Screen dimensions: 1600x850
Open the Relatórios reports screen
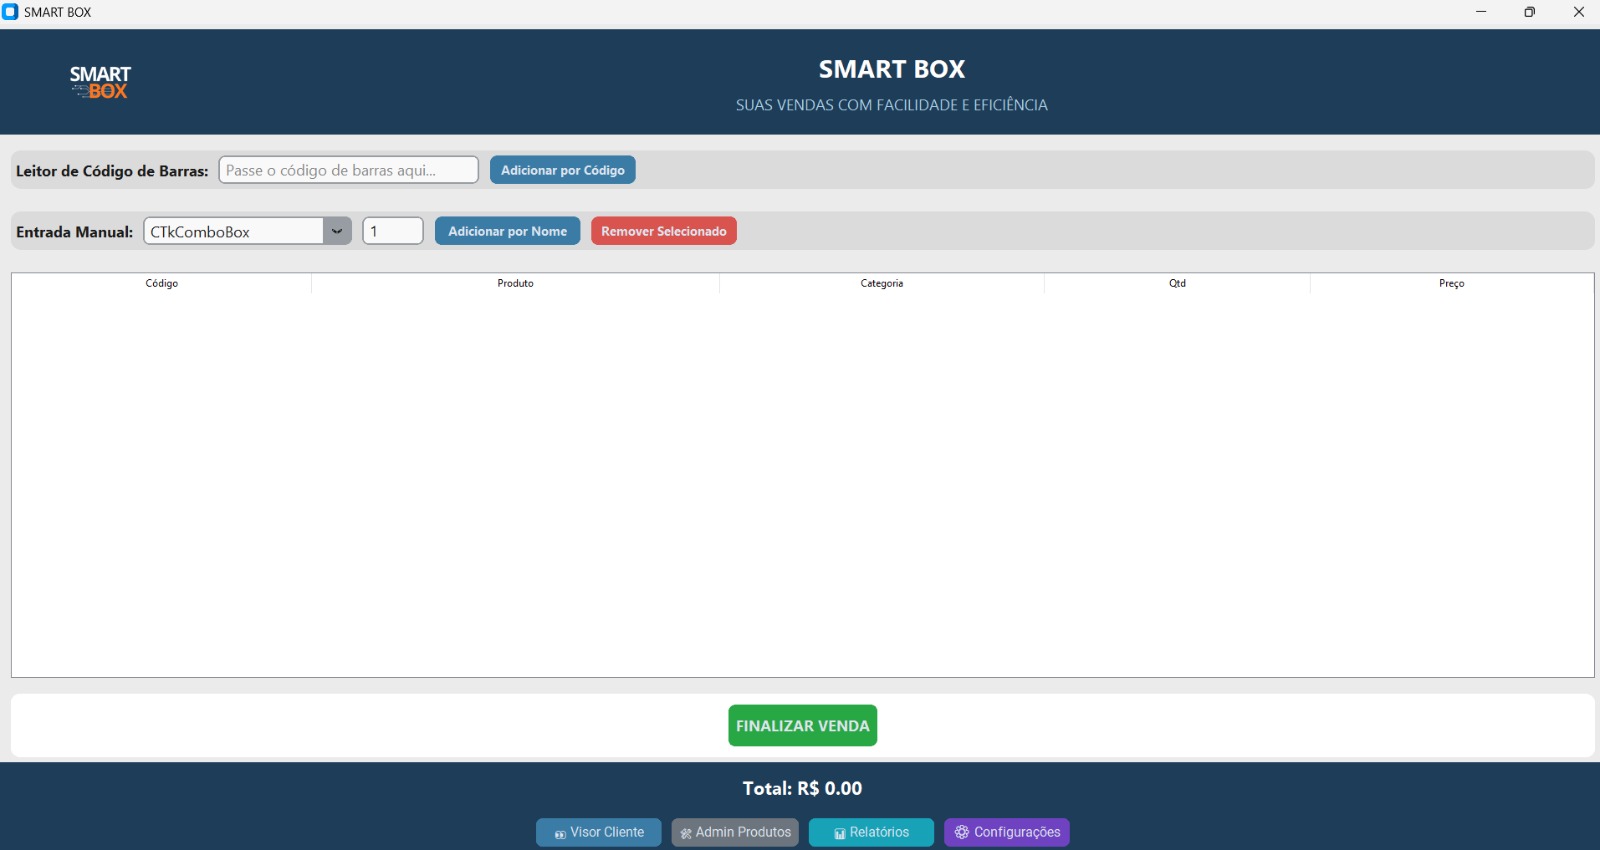click(871, 832)
